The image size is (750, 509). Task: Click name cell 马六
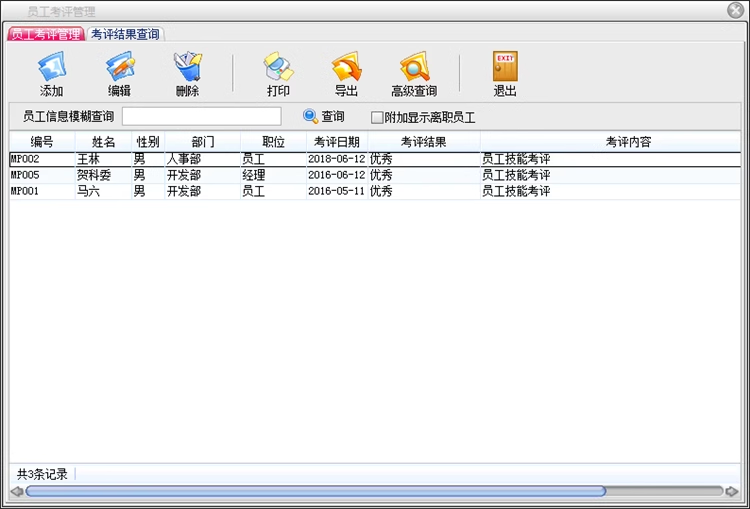click(x=103, y=191)
